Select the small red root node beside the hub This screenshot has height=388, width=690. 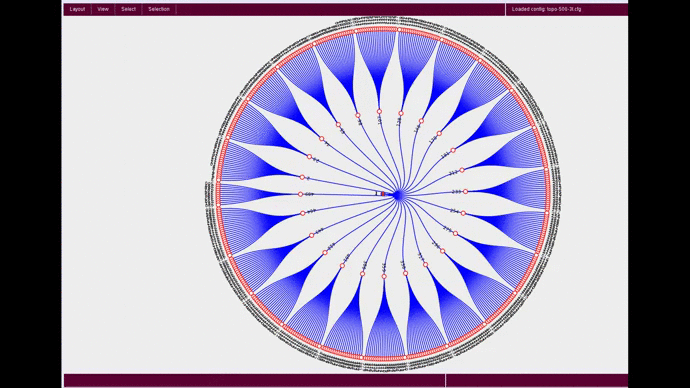[x=383, y=194]
